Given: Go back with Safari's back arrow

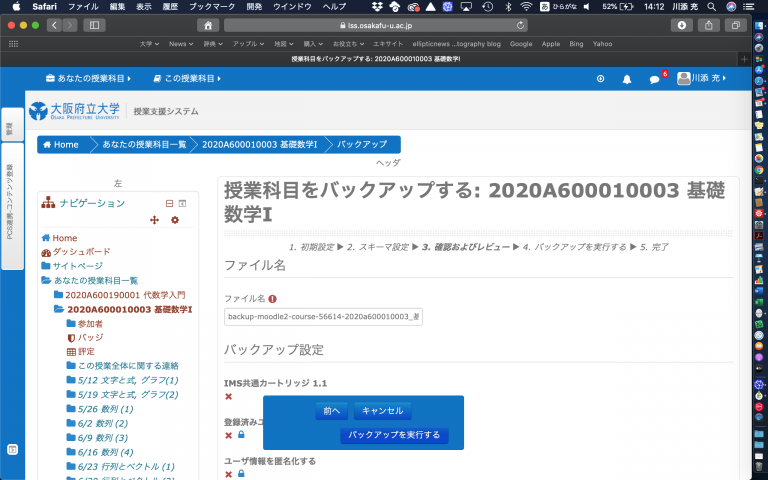Looking at the screenshot, I should (x=54, y=25).
